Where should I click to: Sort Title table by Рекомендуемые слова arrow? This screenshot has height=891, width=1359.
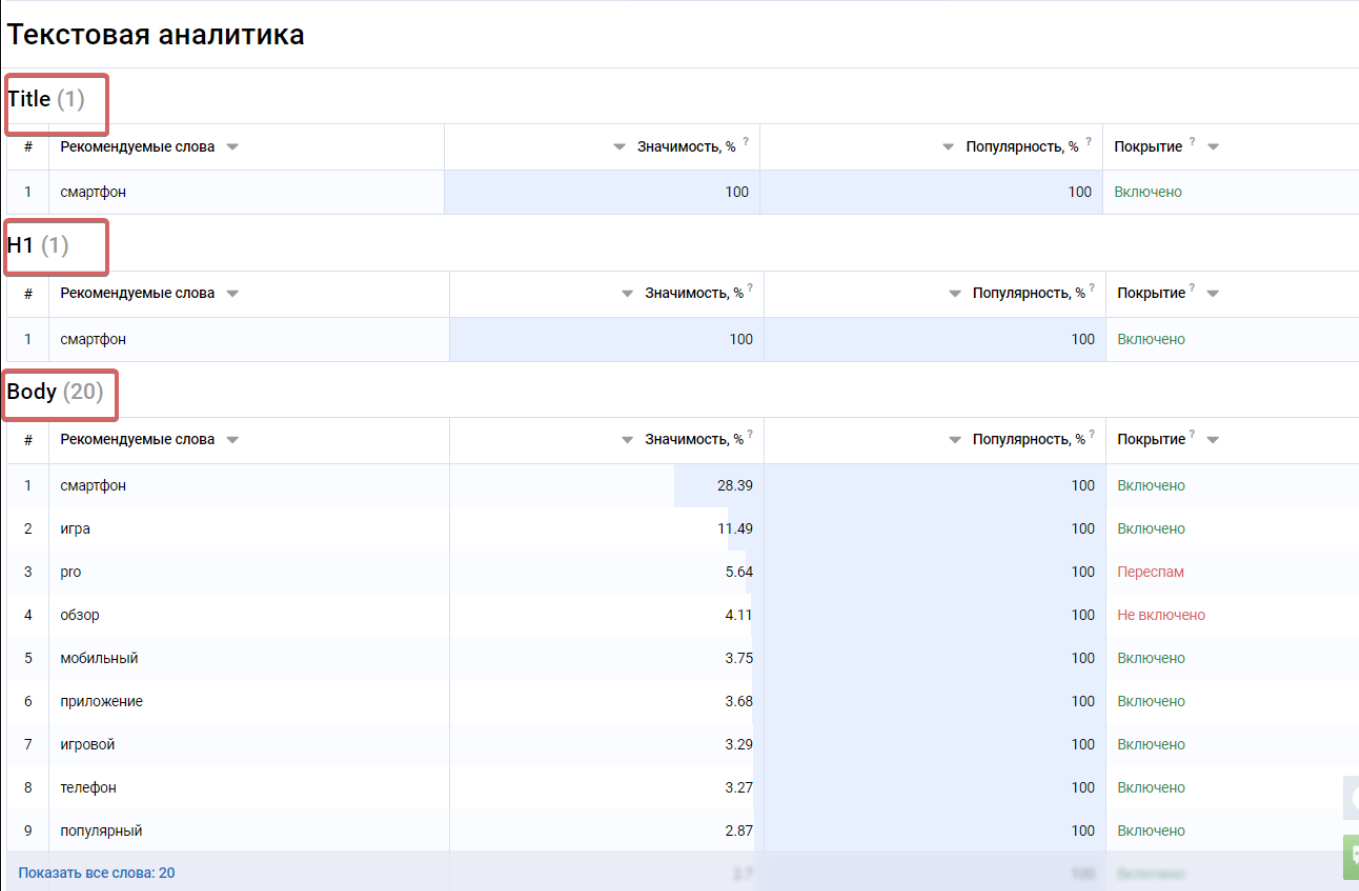click(233, 147)
